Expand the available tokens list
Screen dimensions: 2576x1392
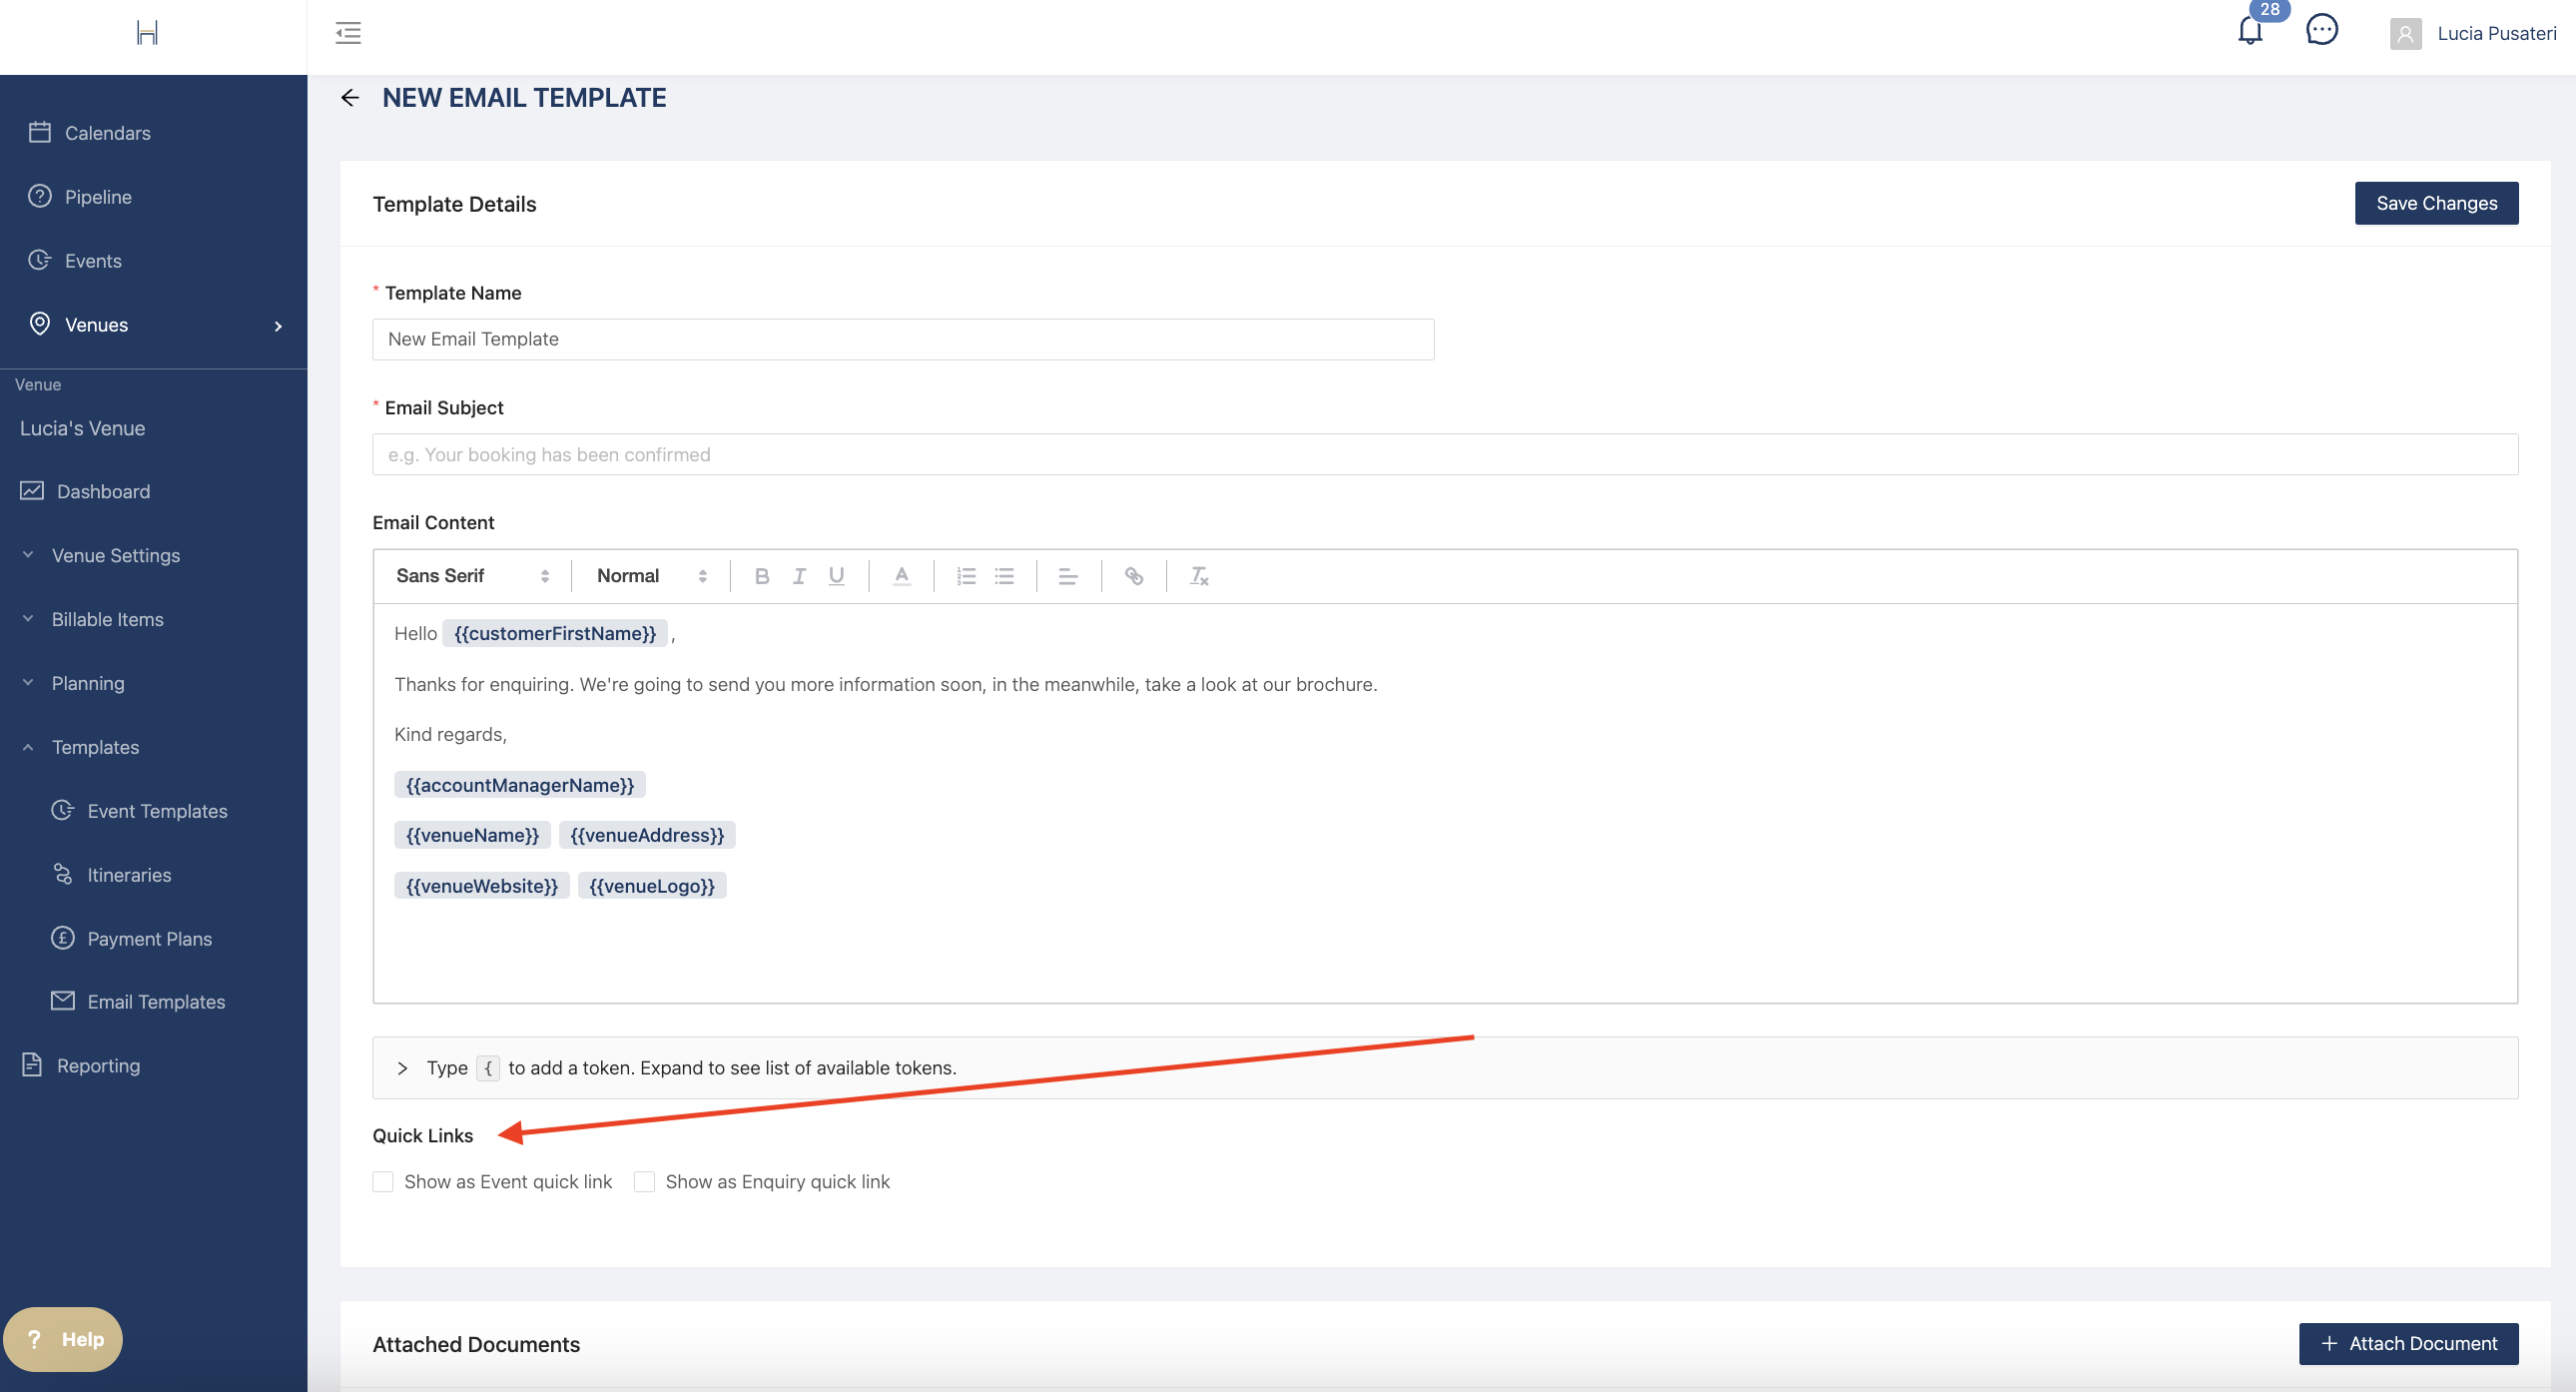click(x=402, y=1068)
